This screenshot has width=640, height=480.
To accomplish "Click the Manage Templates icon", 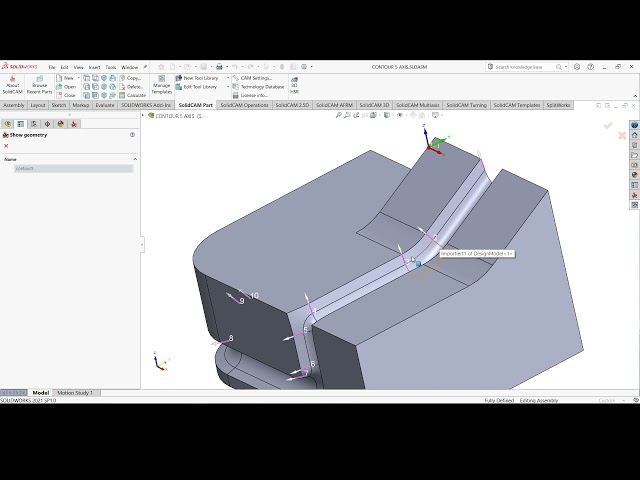I will coord(162,85).
